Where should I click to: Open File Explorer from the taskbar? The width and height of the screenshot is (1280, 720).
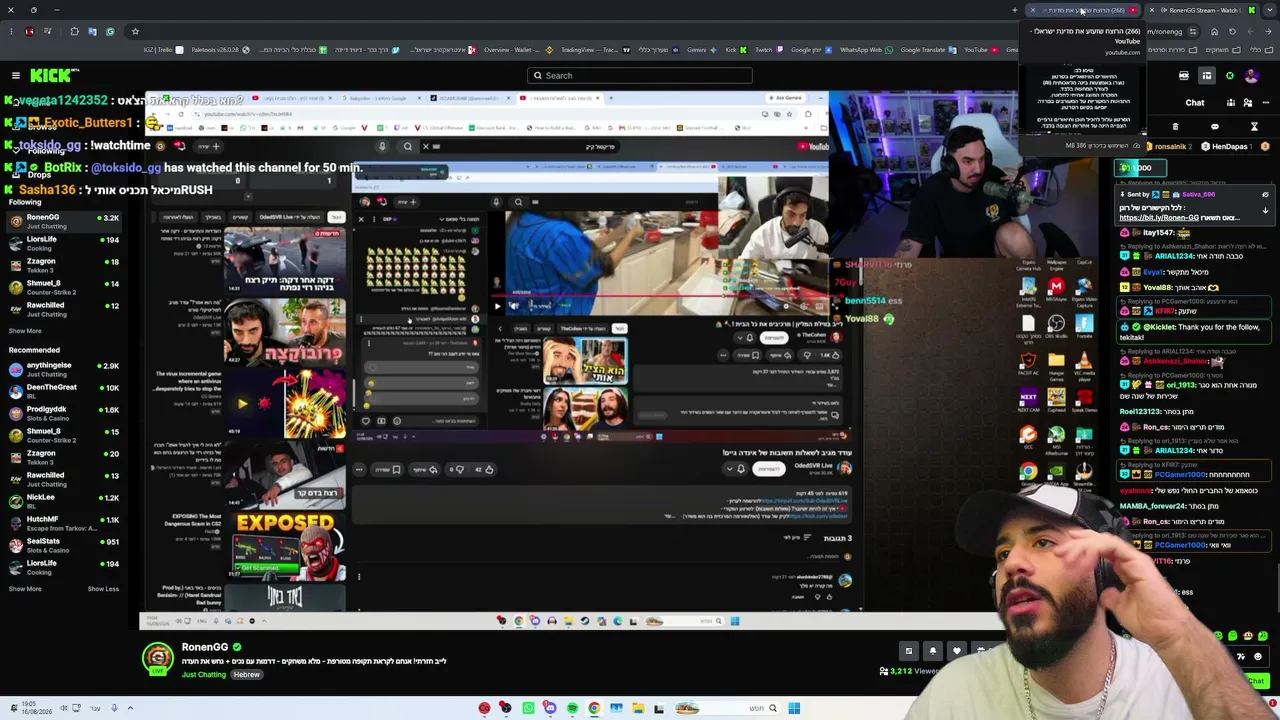coord(638,708)
